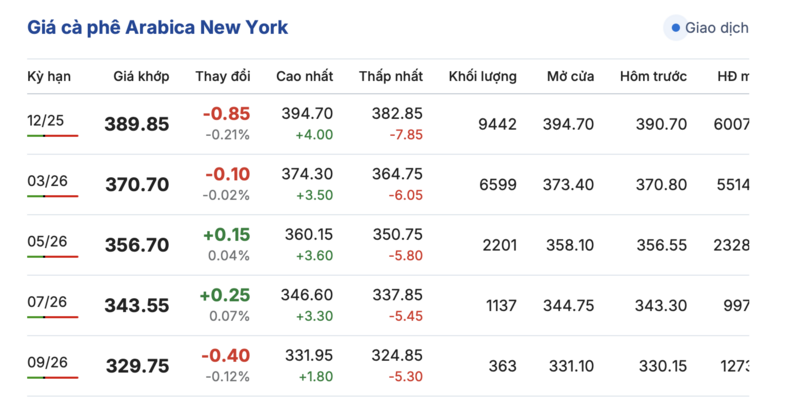The height and width of the screenshot is (412, 800).
Task: Open the 03/26 contract term
Action: [x=46, y=181]
